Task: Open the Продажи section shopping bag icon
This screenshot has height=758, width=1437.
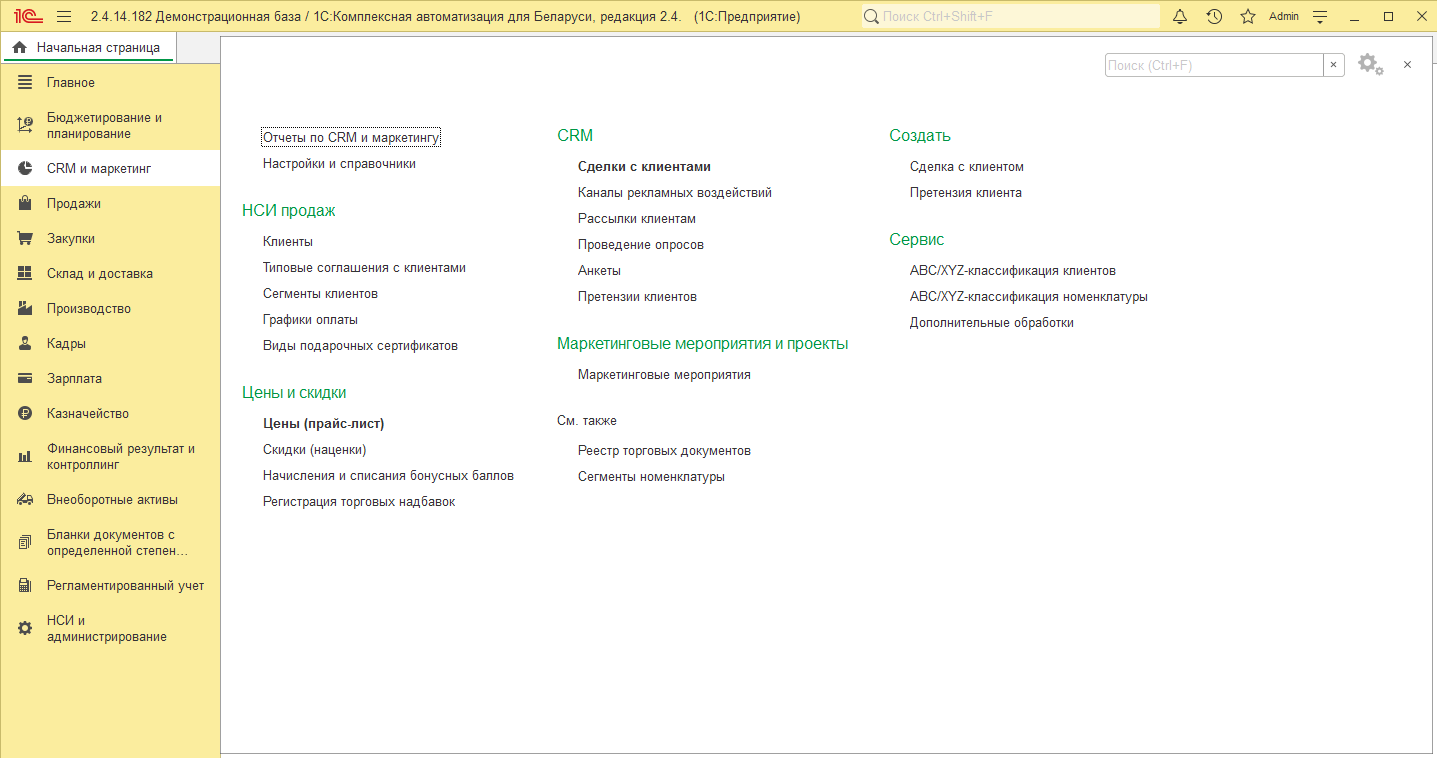Action: point(26,204)
